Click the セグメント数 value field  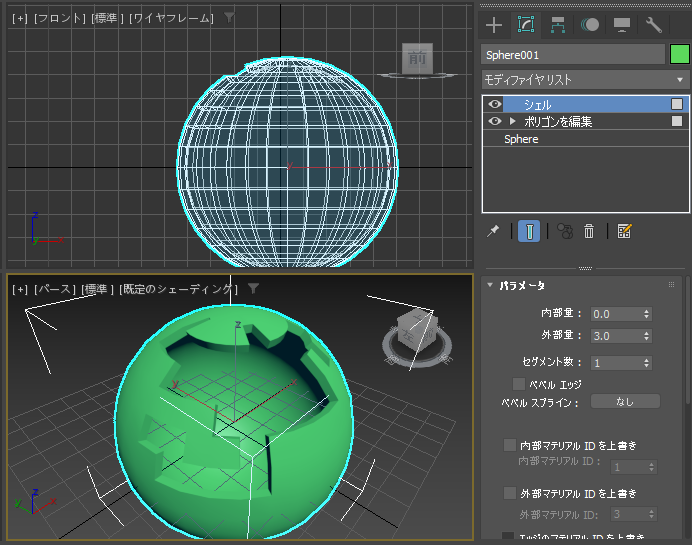click(x=617, y=363)
